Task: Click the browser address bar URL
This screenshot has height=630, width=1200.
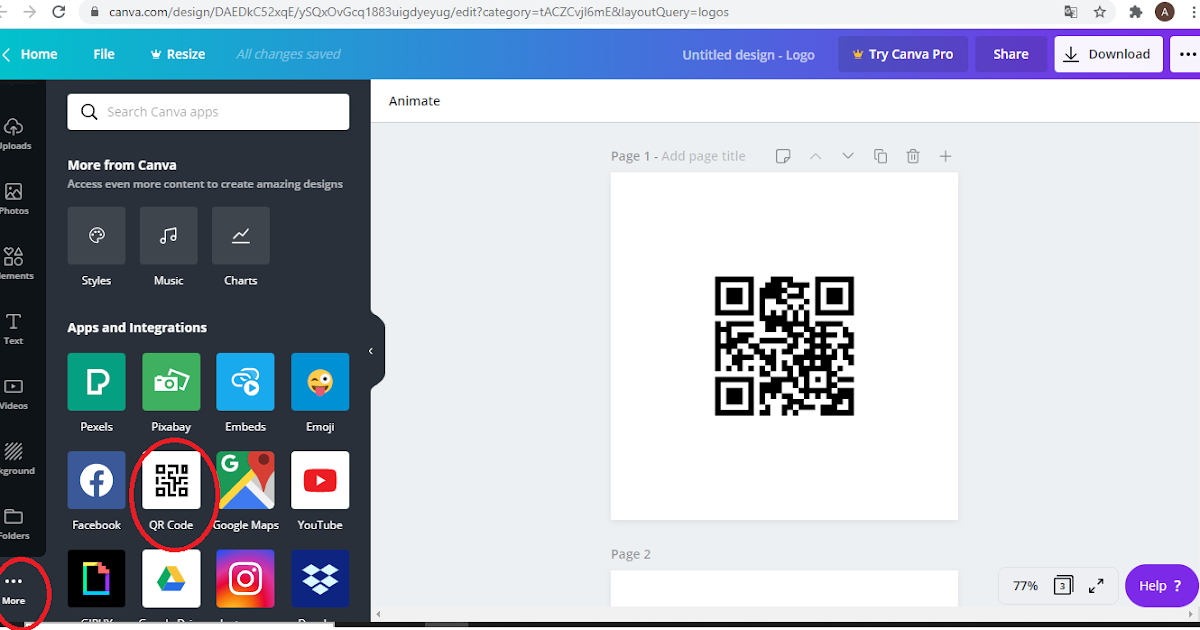Action: pos(417,12)
